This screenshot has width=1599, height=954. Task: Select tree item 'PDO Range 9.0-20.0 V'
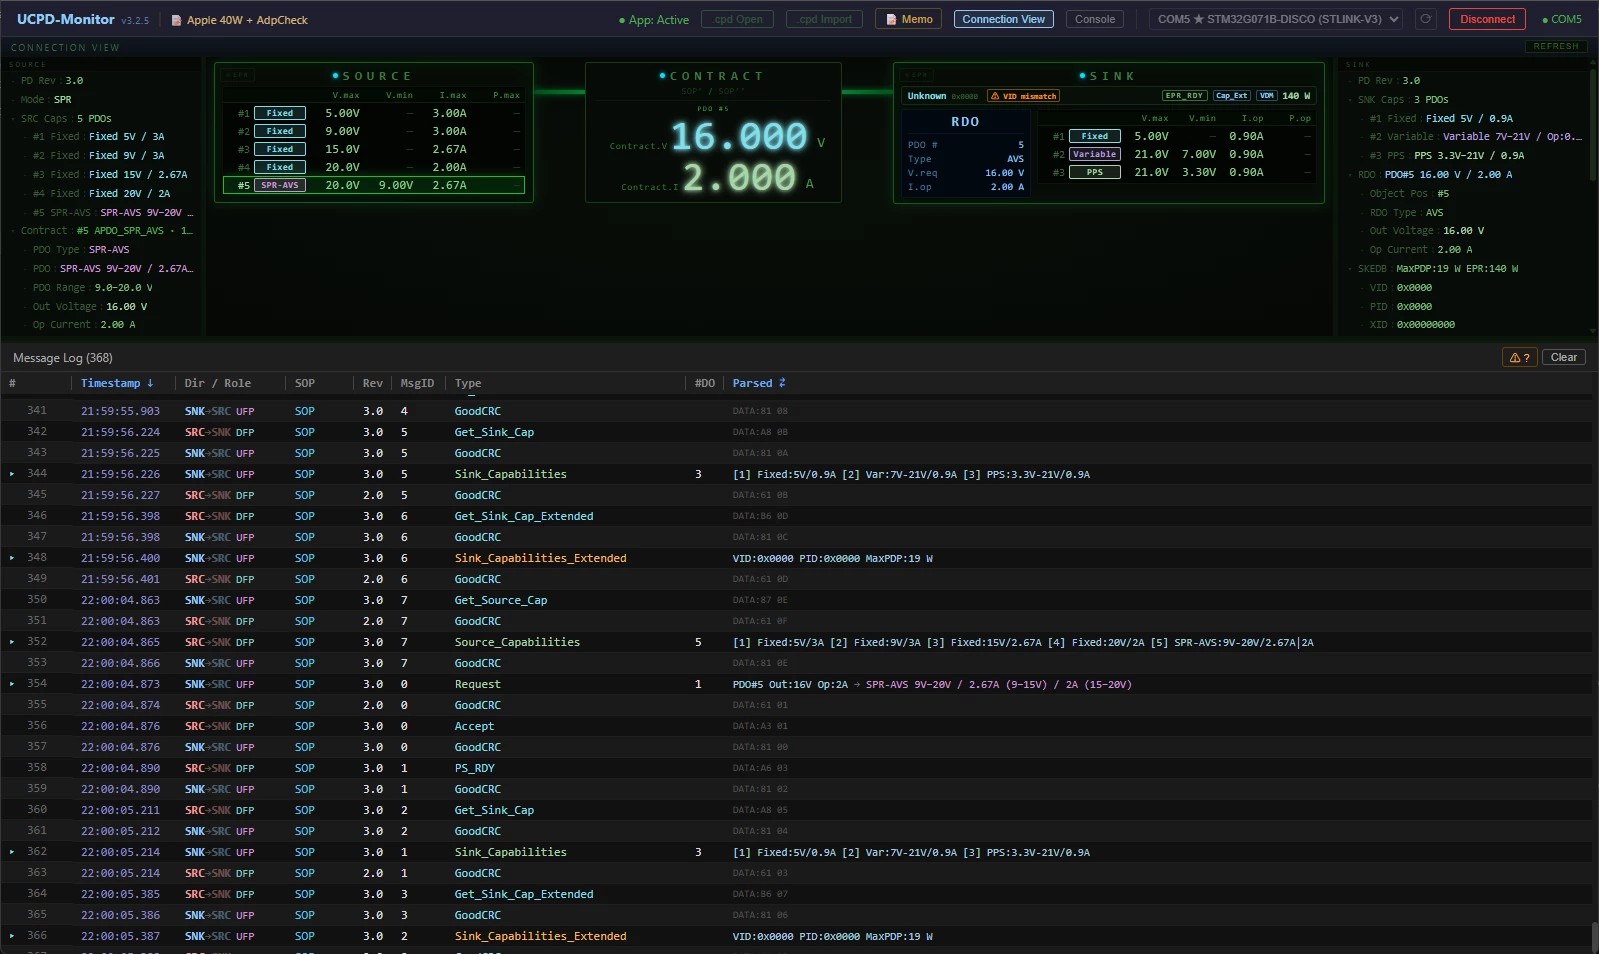pyautogui.click(x=93, y=288)
